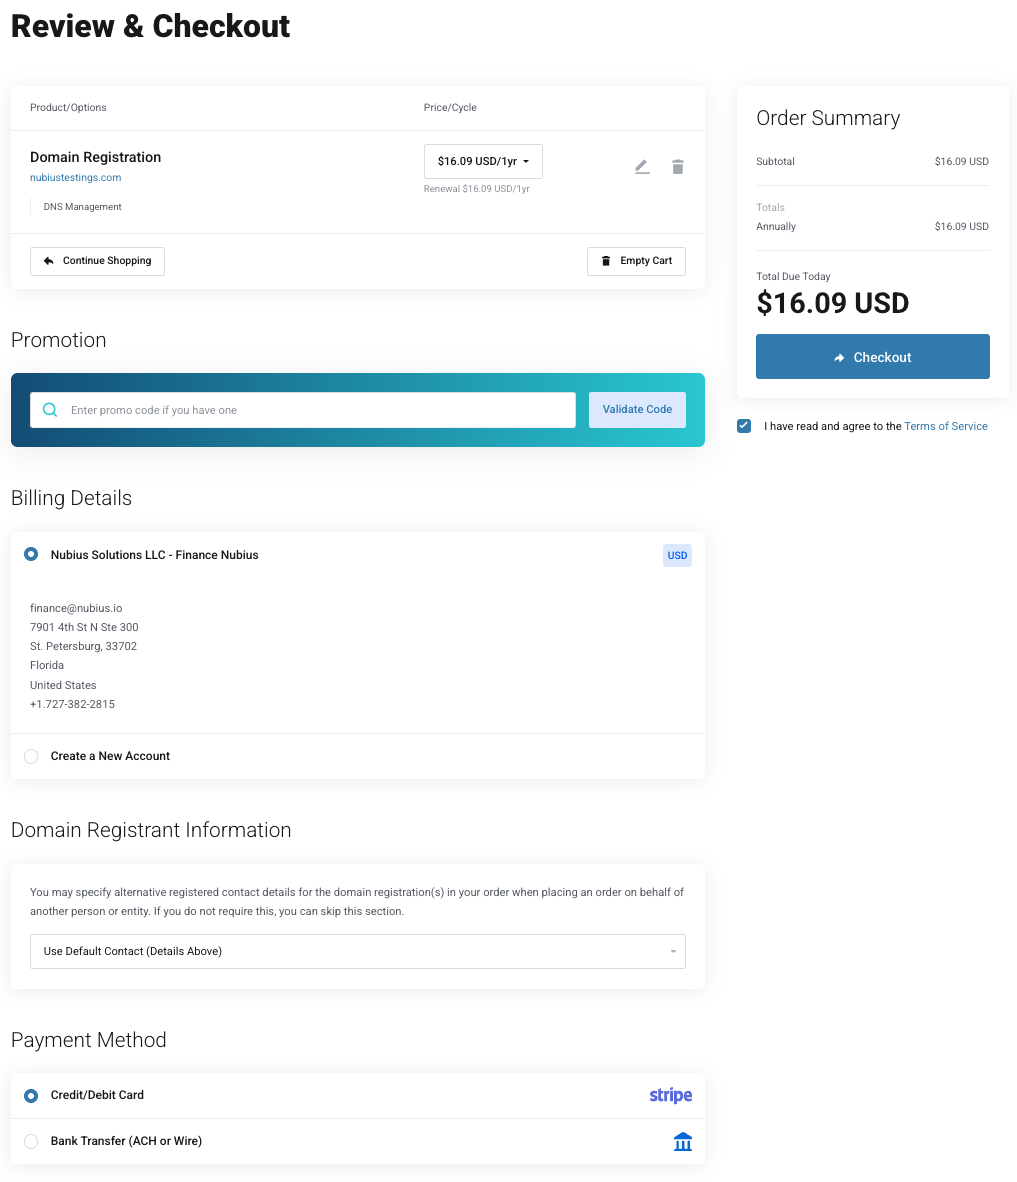Expand the Use Default Contact dropdown

point(357,951)
